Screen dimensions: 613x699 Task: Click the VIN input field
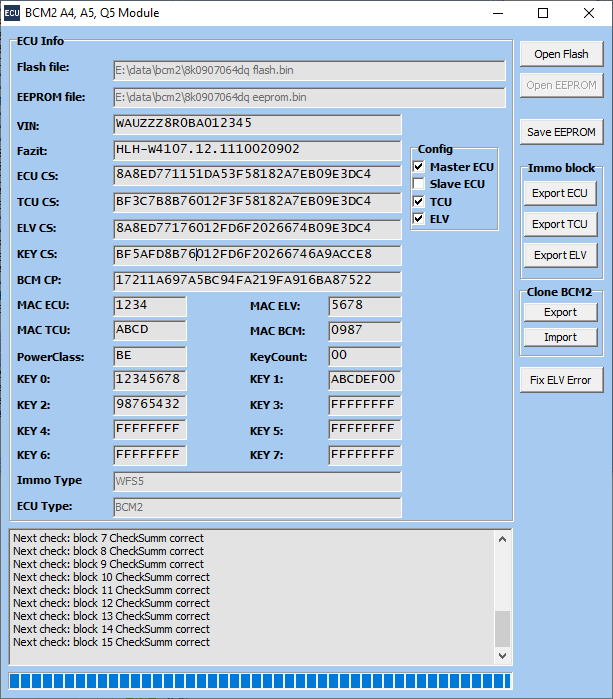click(x=257, y=124)
